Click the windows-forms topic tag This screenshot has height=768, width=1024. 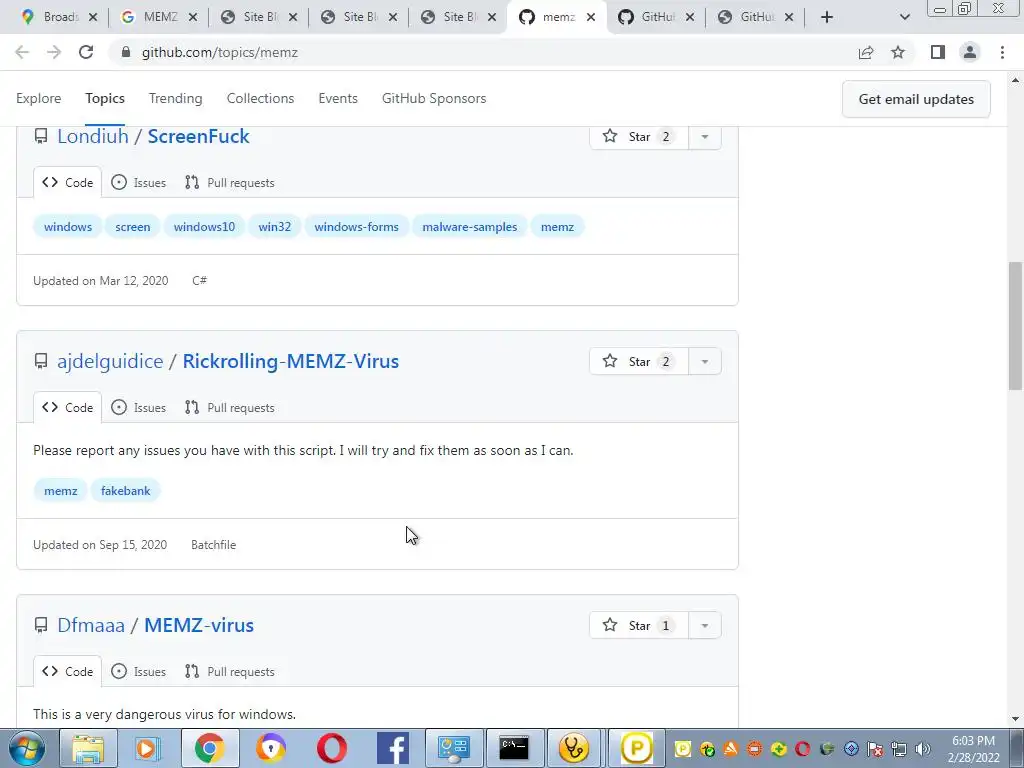point(357,227)
